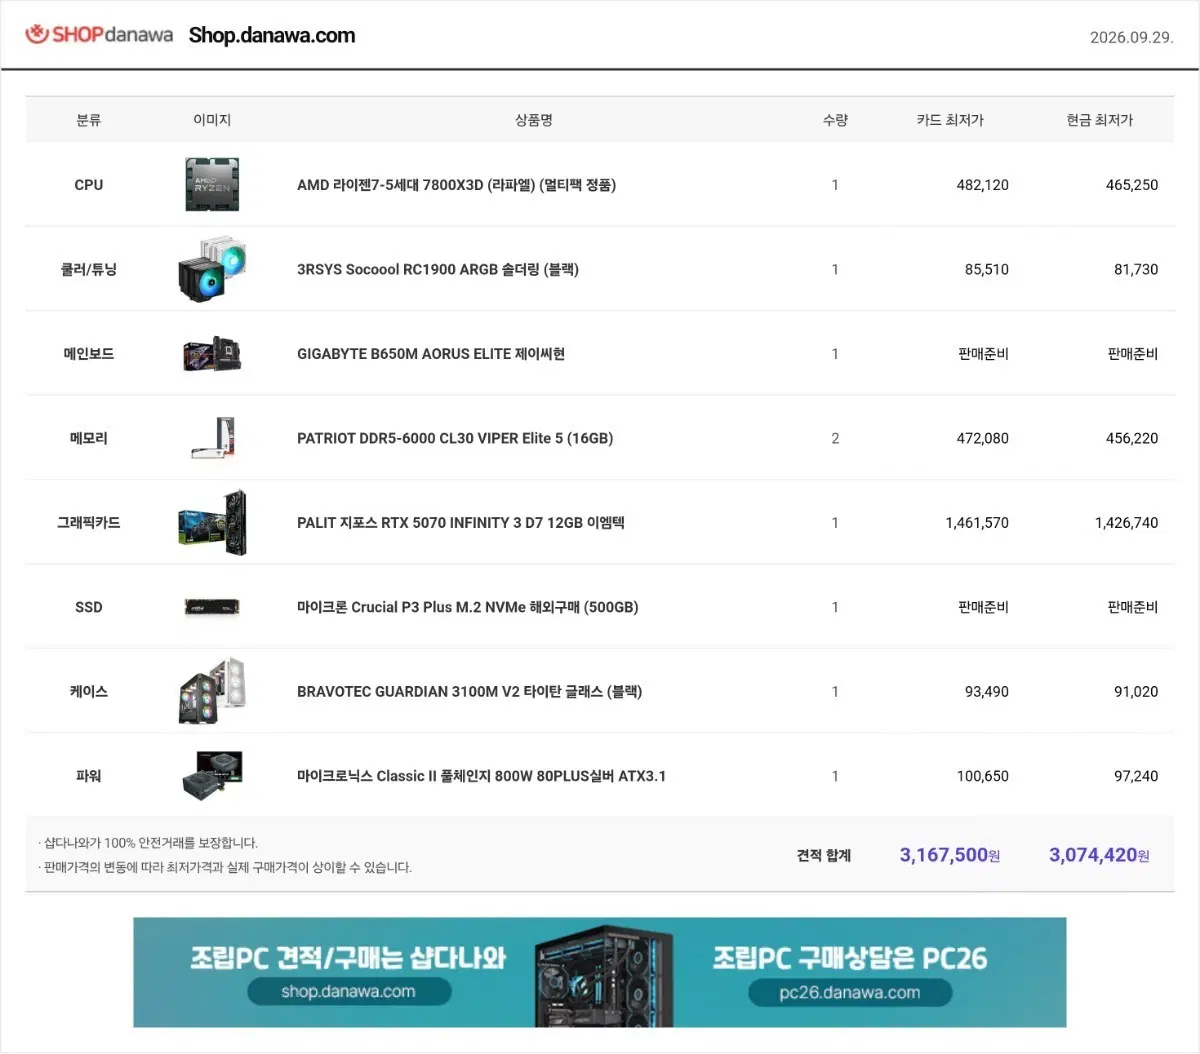Select the 메모리 category label
This screenshot has height=1054, width=1200.
(x=89, y=438)
